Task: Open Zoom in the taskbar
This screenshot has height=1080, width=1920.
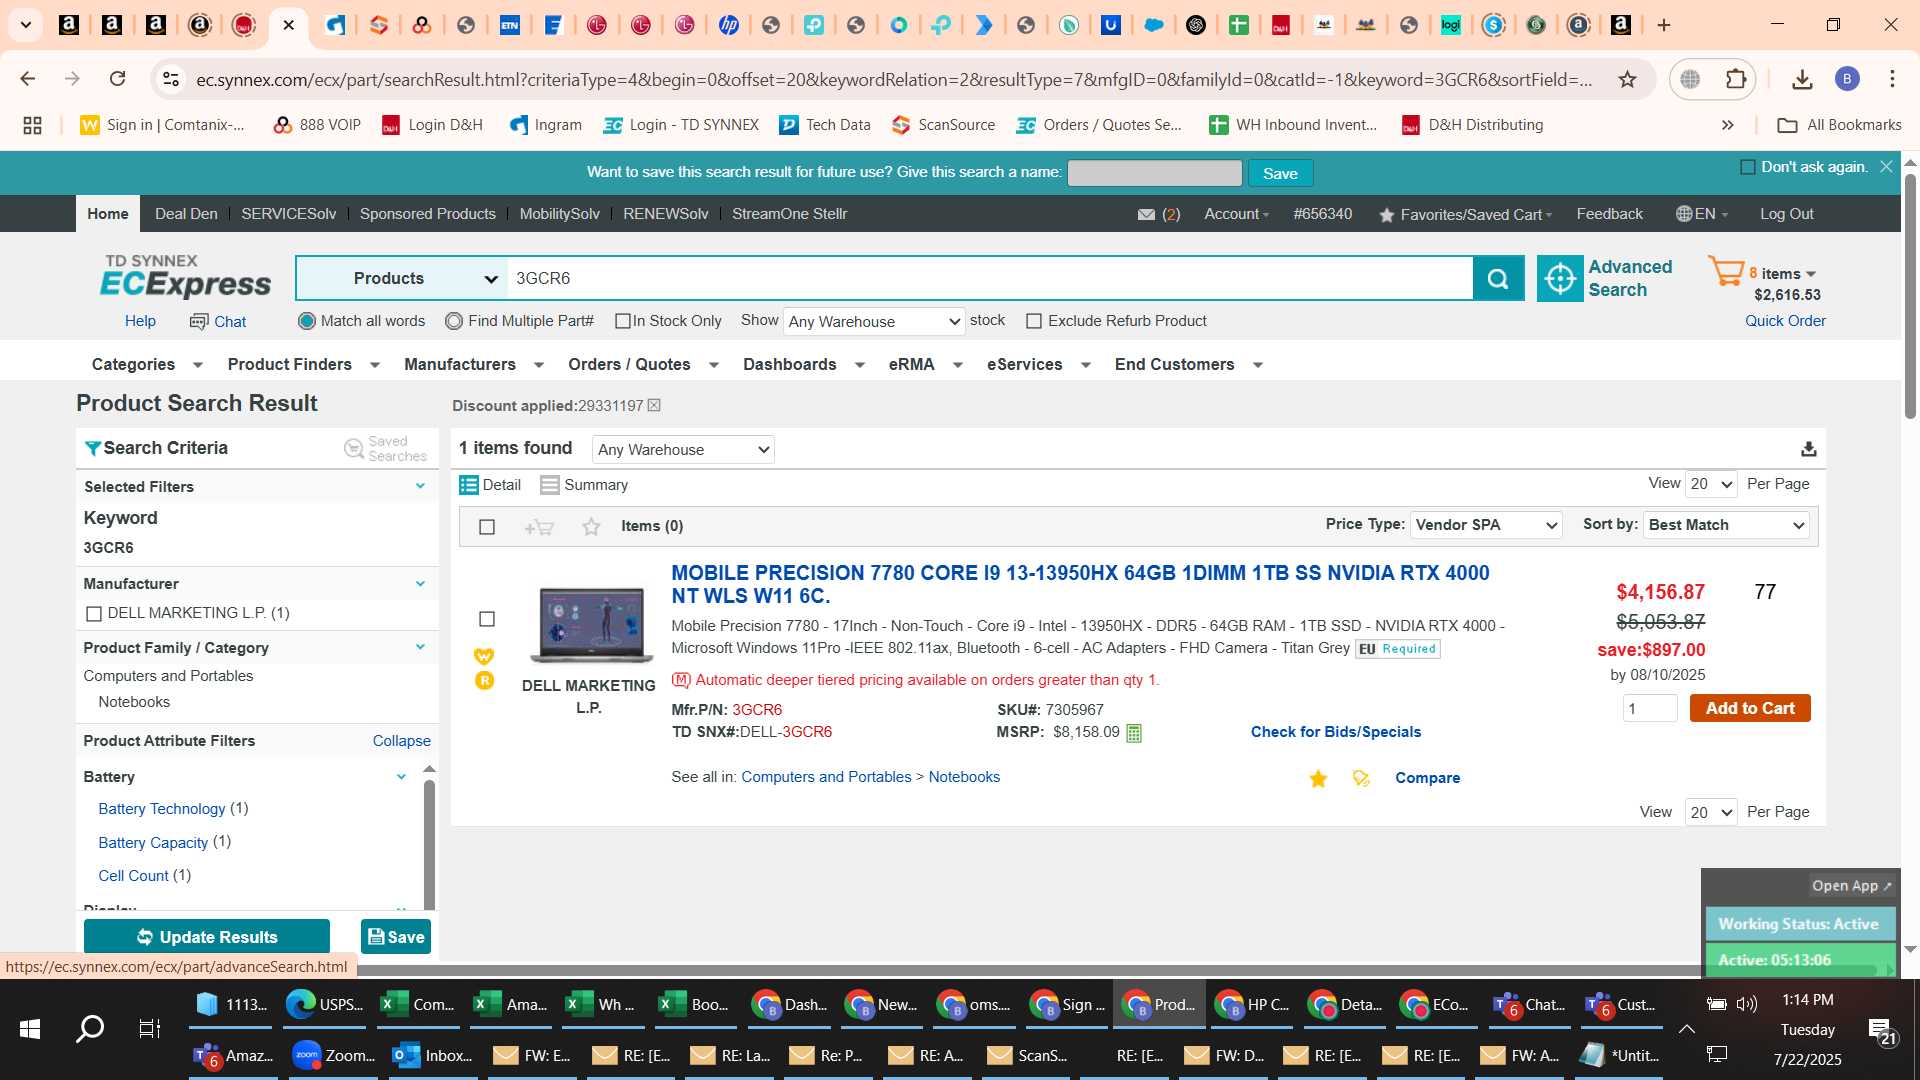Action: (x=334, y=1055)
